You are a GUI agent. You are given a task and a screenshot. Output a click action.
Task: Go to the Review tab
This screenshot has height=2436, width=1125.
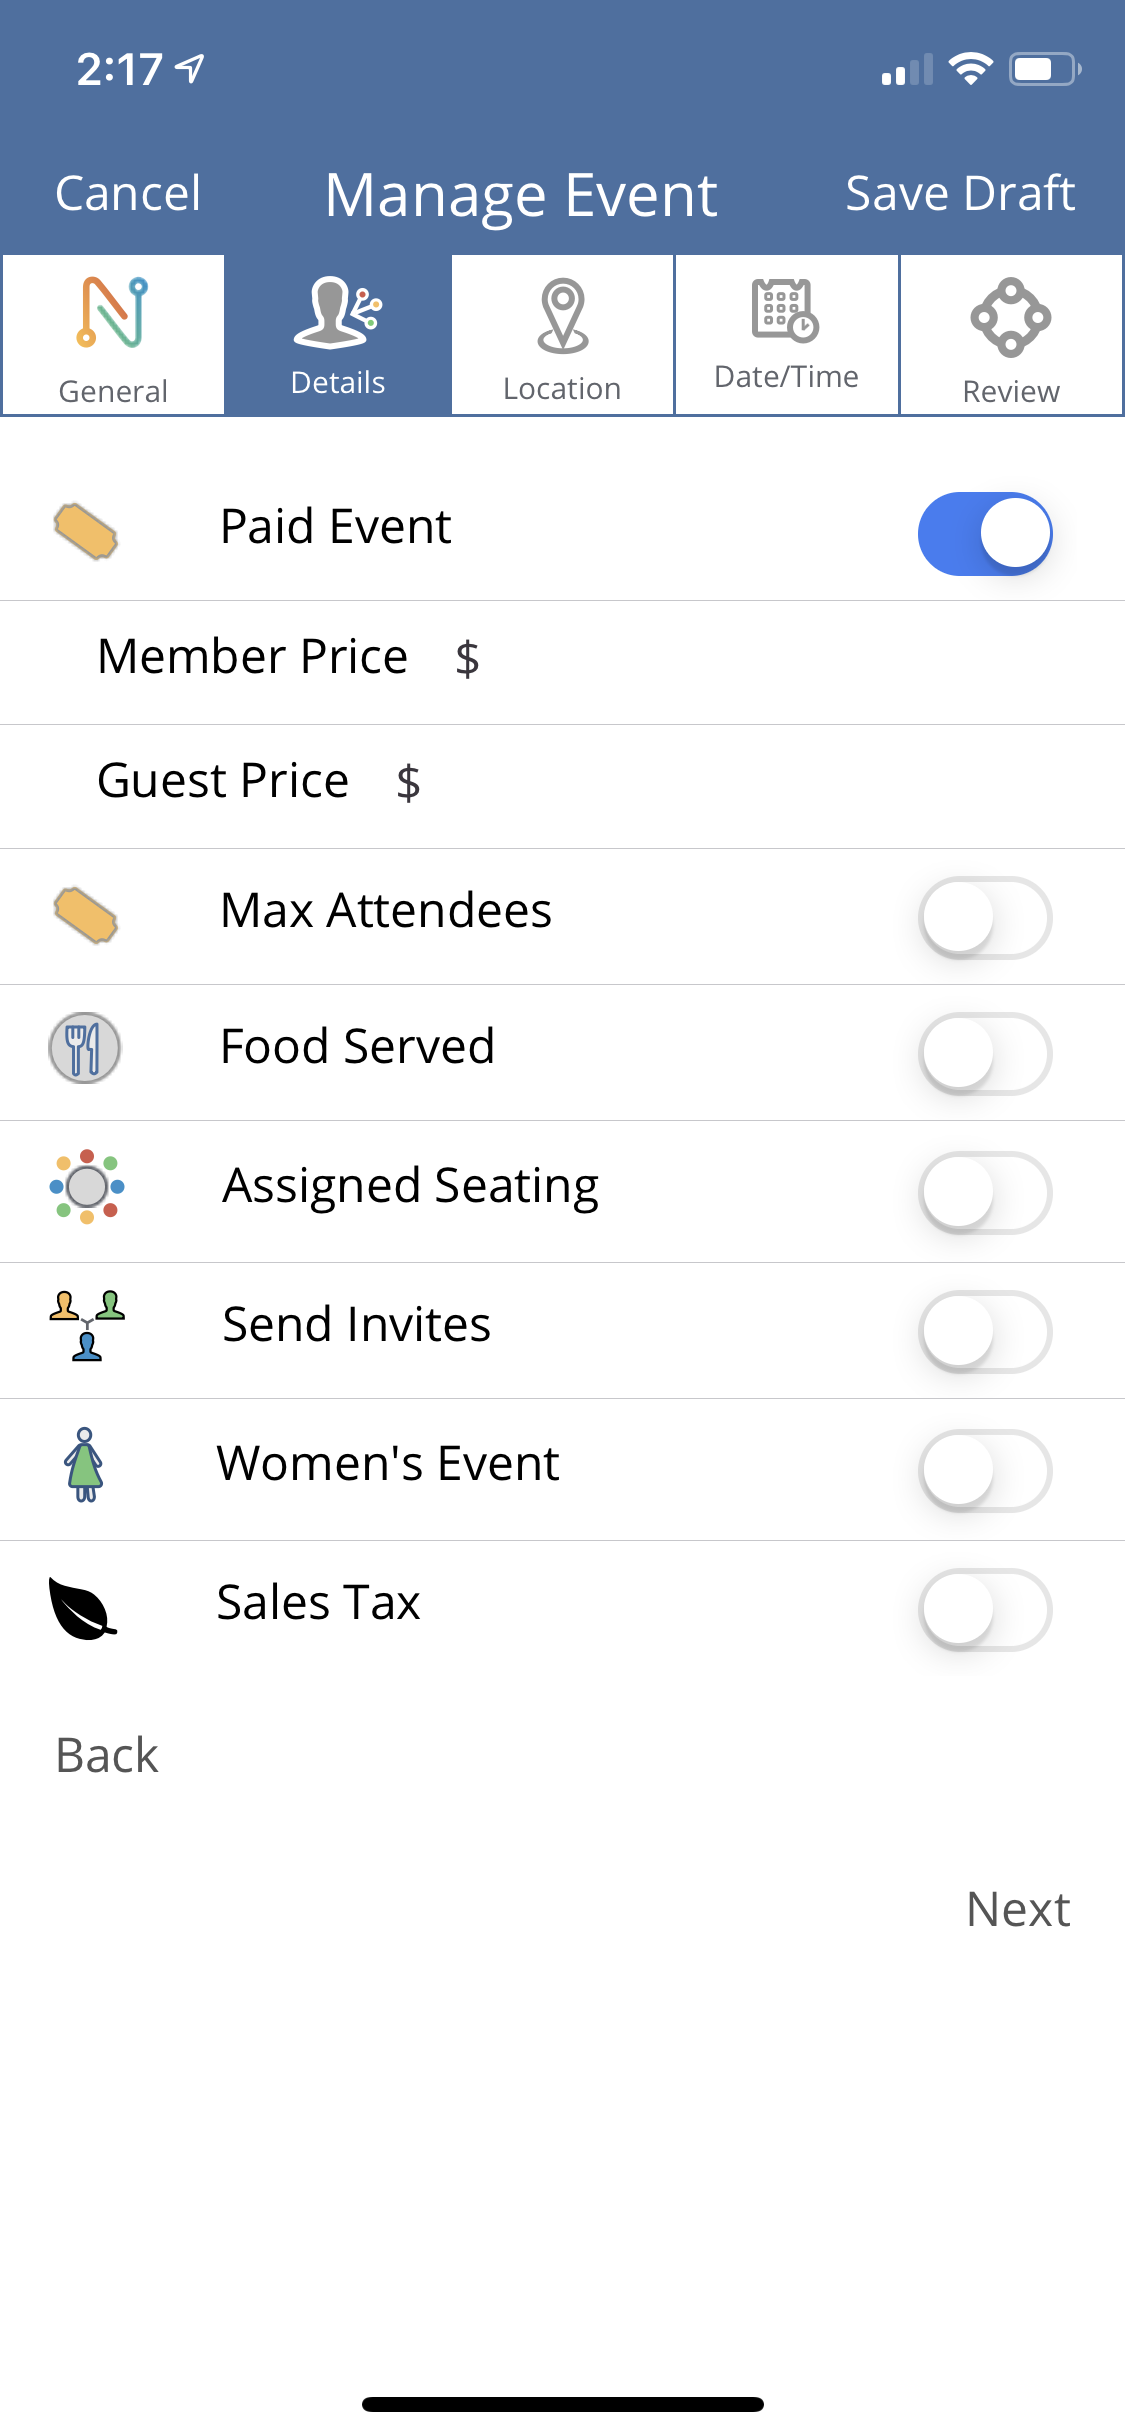coord(1011,336)
